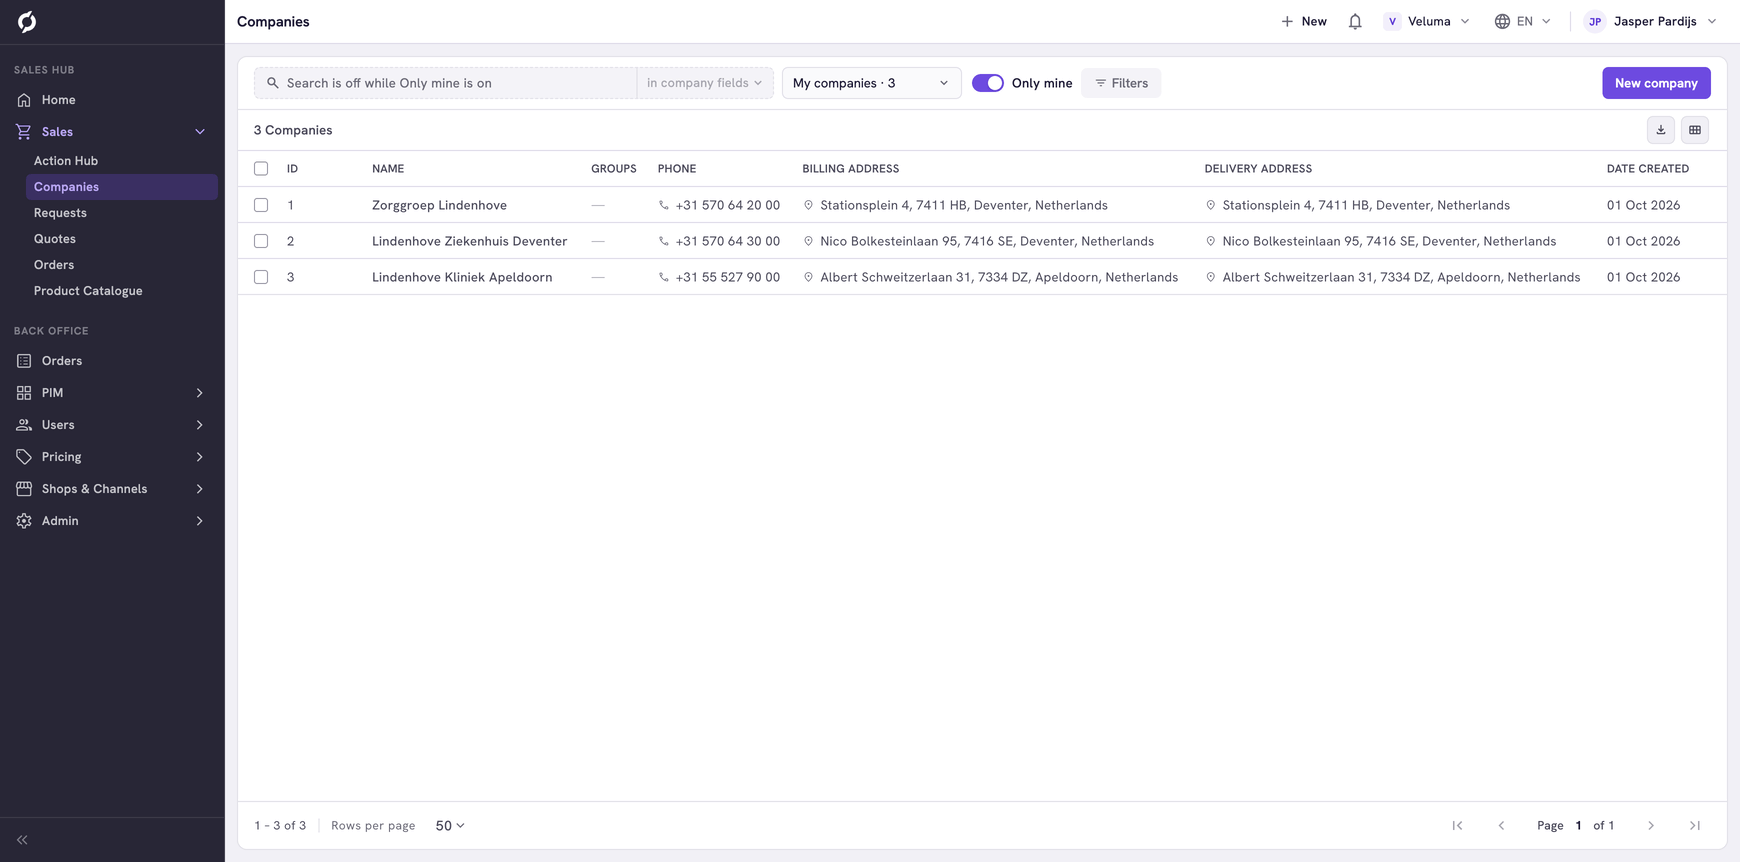Open Quotes in the sidebar

pyautogui.click(x=122, y=239)
